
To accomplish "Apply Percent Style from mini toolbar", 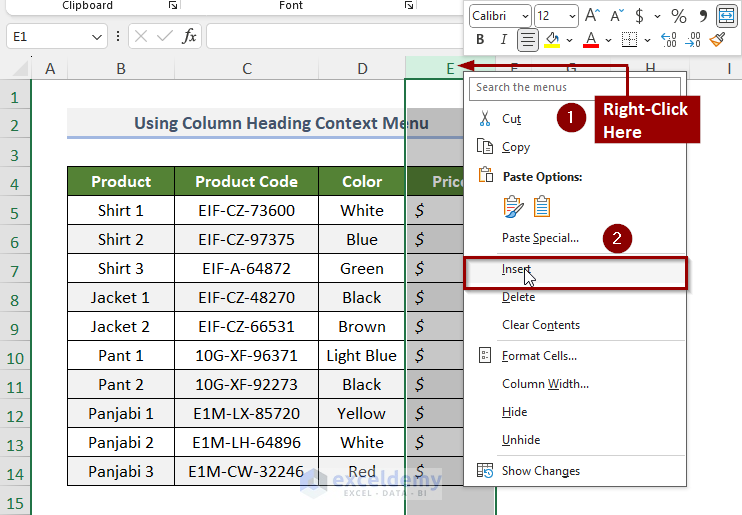I will point(678,16).
